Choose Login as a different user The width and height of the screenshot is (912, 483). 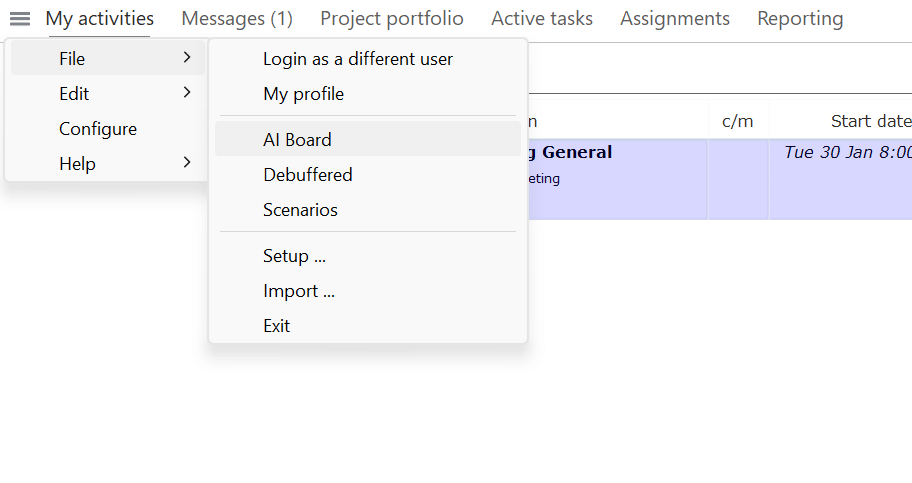click(358, 59)
